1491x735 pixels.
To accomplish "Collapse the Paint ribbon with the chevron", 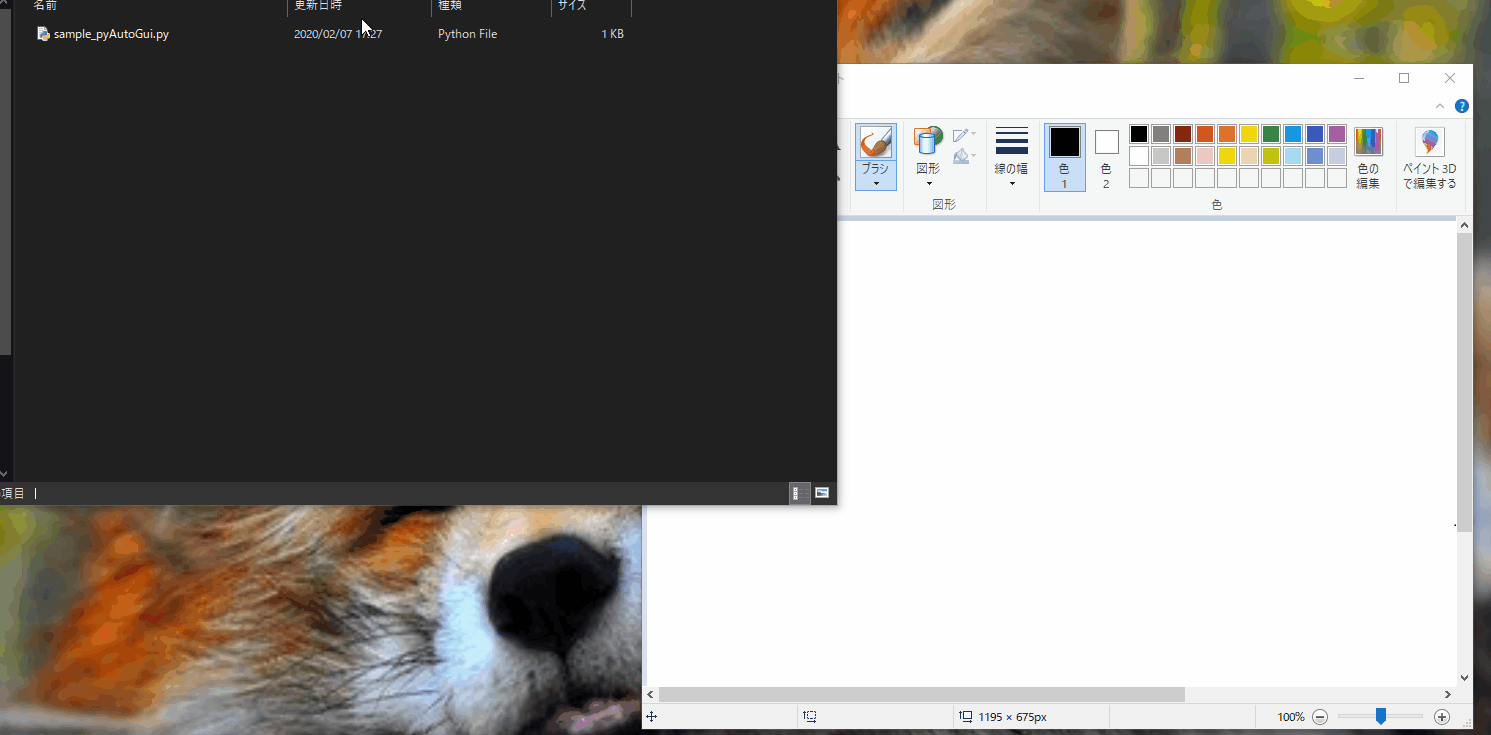I will point(1440,106).
